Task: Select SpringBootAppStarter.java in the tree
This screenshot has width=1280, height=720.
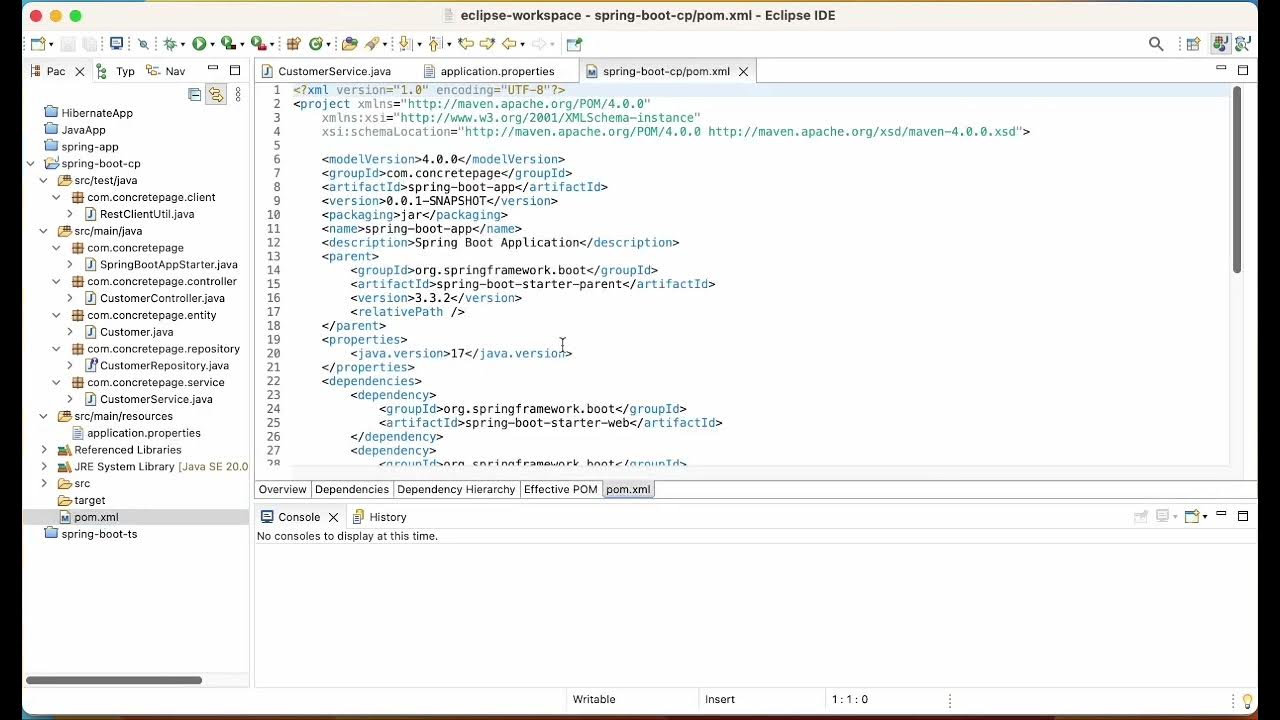Action: (x=168, y=265)
